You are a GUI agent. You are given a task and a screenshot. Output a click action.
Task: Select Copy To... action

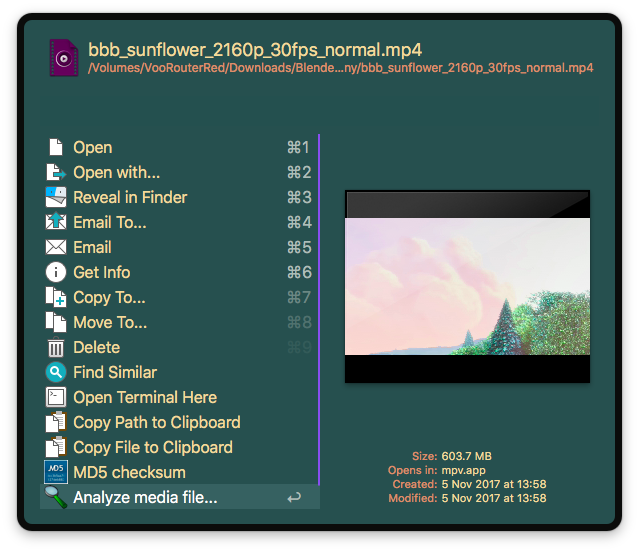click(109, 297)
